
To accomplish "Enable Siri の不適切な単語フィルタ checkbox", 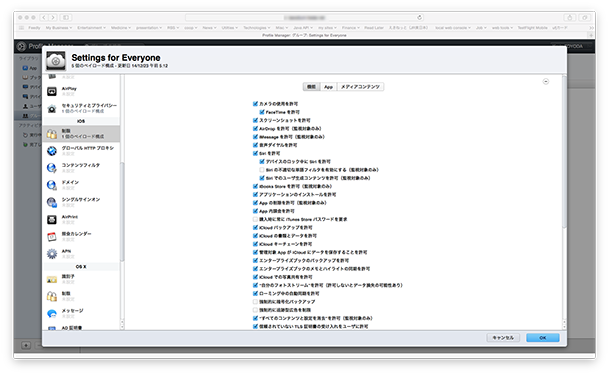I will pyautogui.click(x=262, y=170).
